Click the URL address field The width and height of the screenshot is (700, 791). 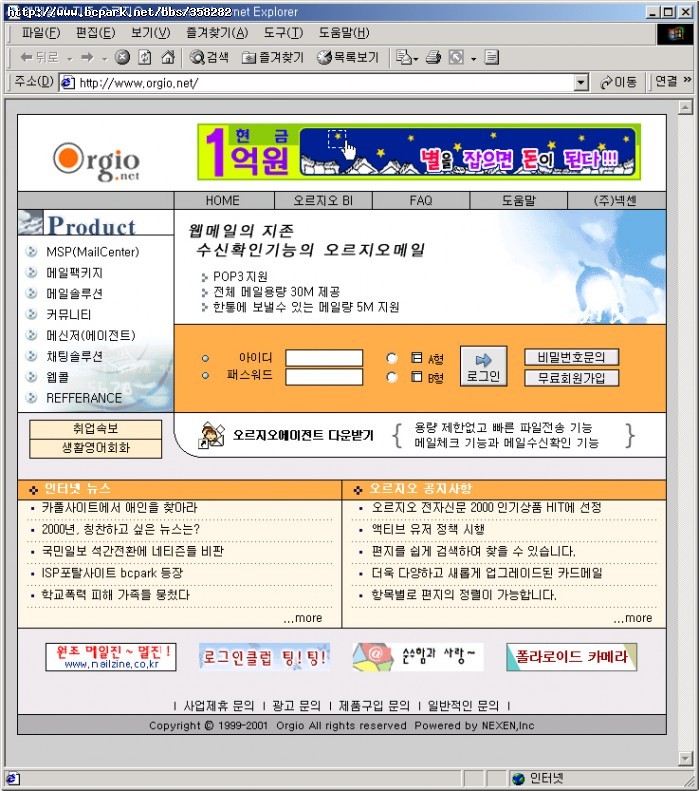point(325,82)
